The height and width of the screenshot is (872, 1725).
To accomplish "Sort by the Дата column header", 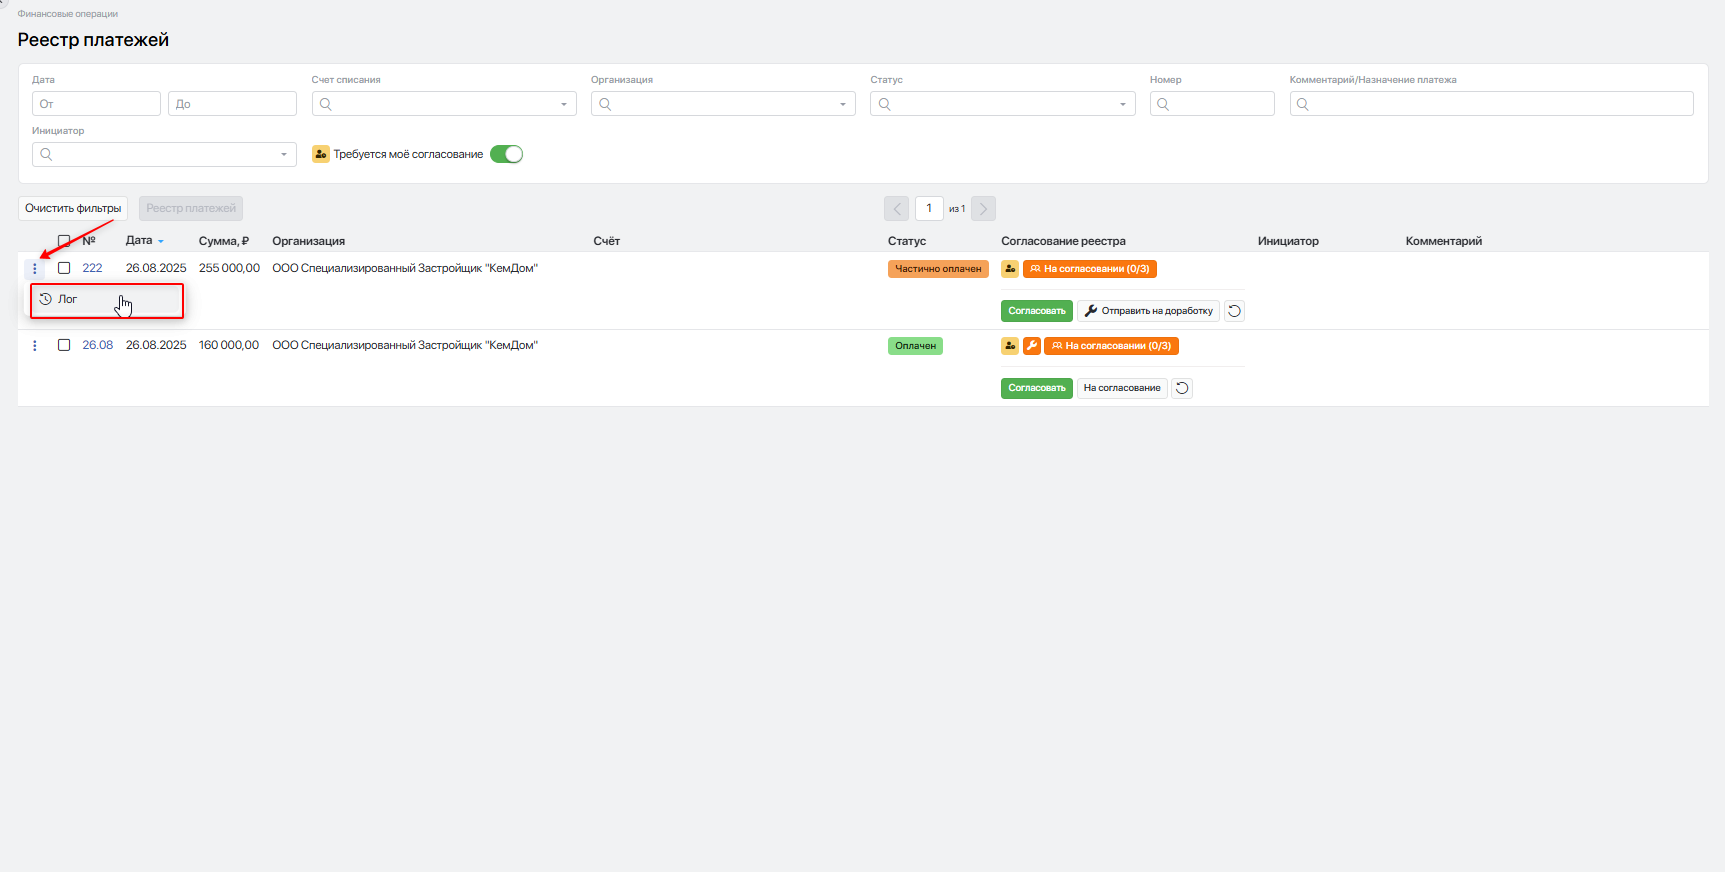I will (139, 241).
